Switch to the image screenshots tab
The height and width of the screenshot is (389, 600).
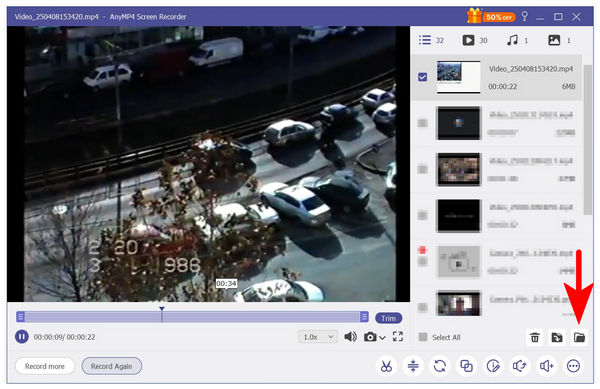click(559, 40)
